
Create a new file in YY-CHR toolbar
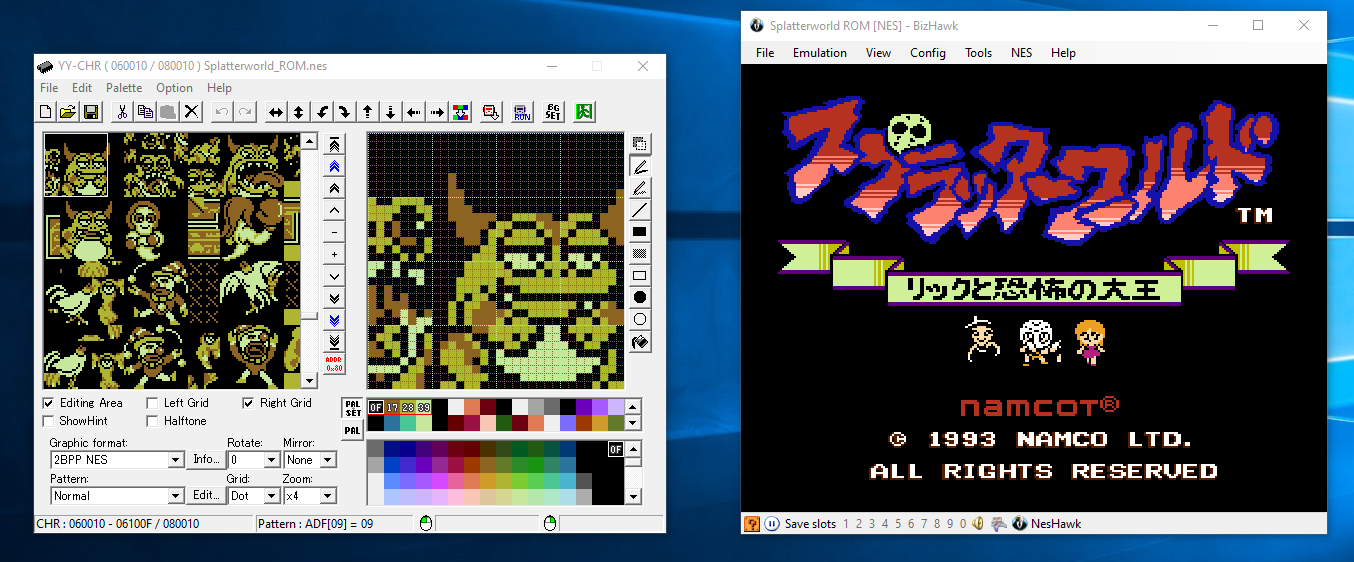pos(46,112)
